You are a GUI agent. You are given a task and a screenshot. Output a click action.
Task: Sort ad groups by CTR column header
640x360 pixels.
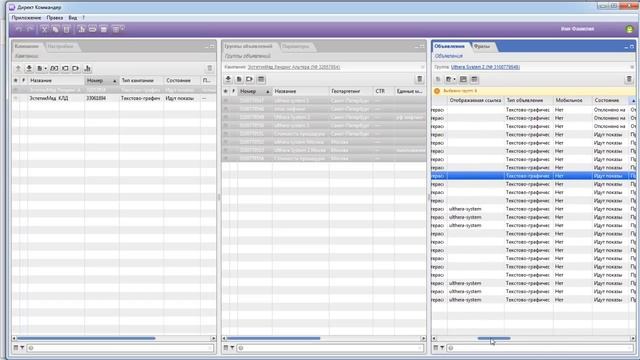tap(383, 91)
